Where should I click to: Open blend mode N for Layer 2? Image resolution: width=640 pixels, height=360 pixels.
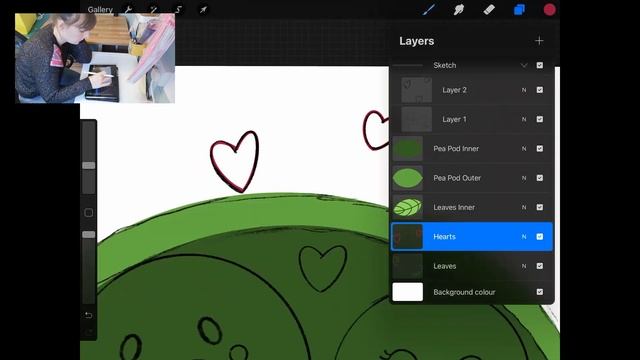click(x=524, y=90)
